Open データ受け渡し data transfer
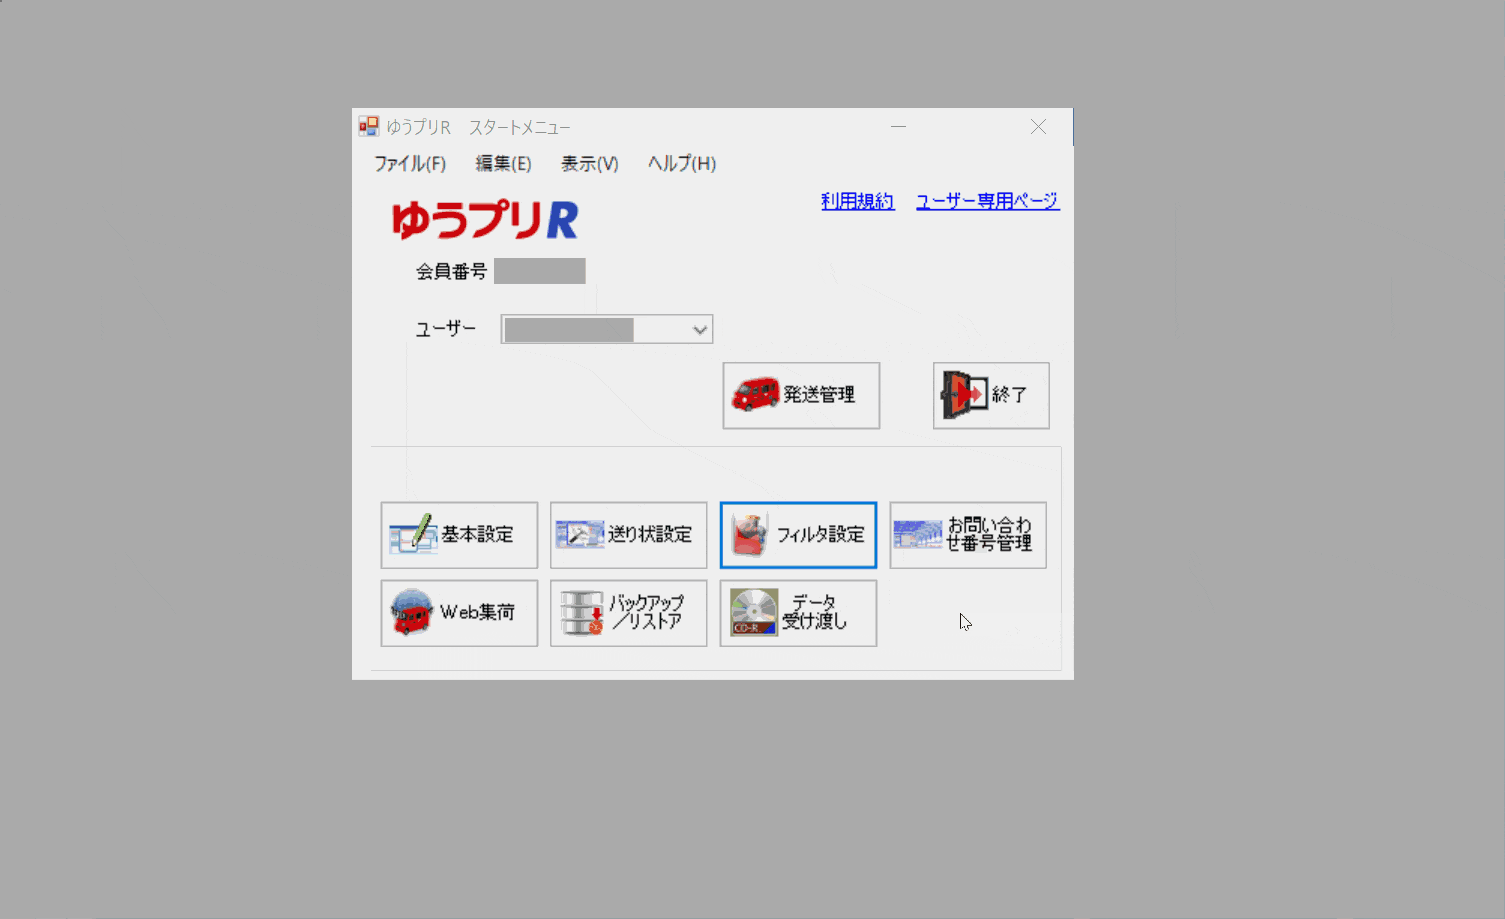This screenshot has height=919, width=1505. tap(798, 613)
